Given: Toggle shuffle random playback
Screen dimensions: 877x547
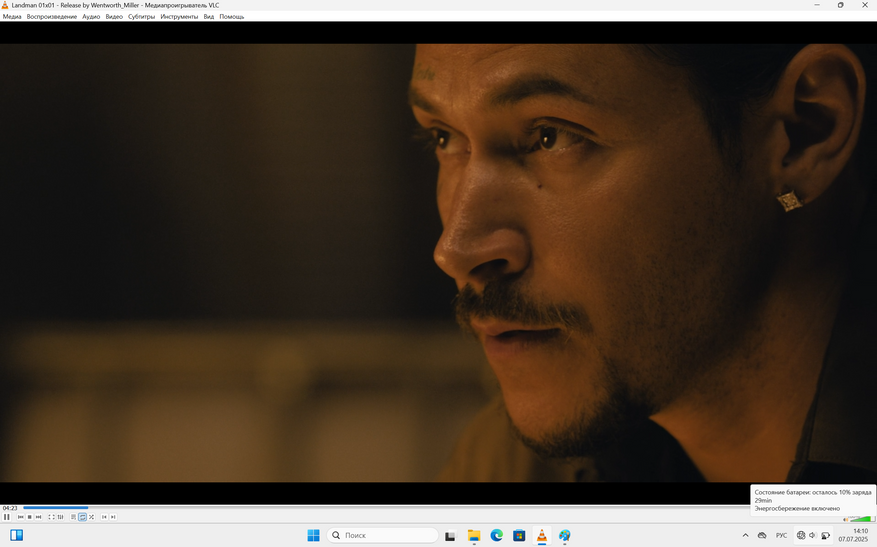Looking at the screenshot, I should point(91,517).
